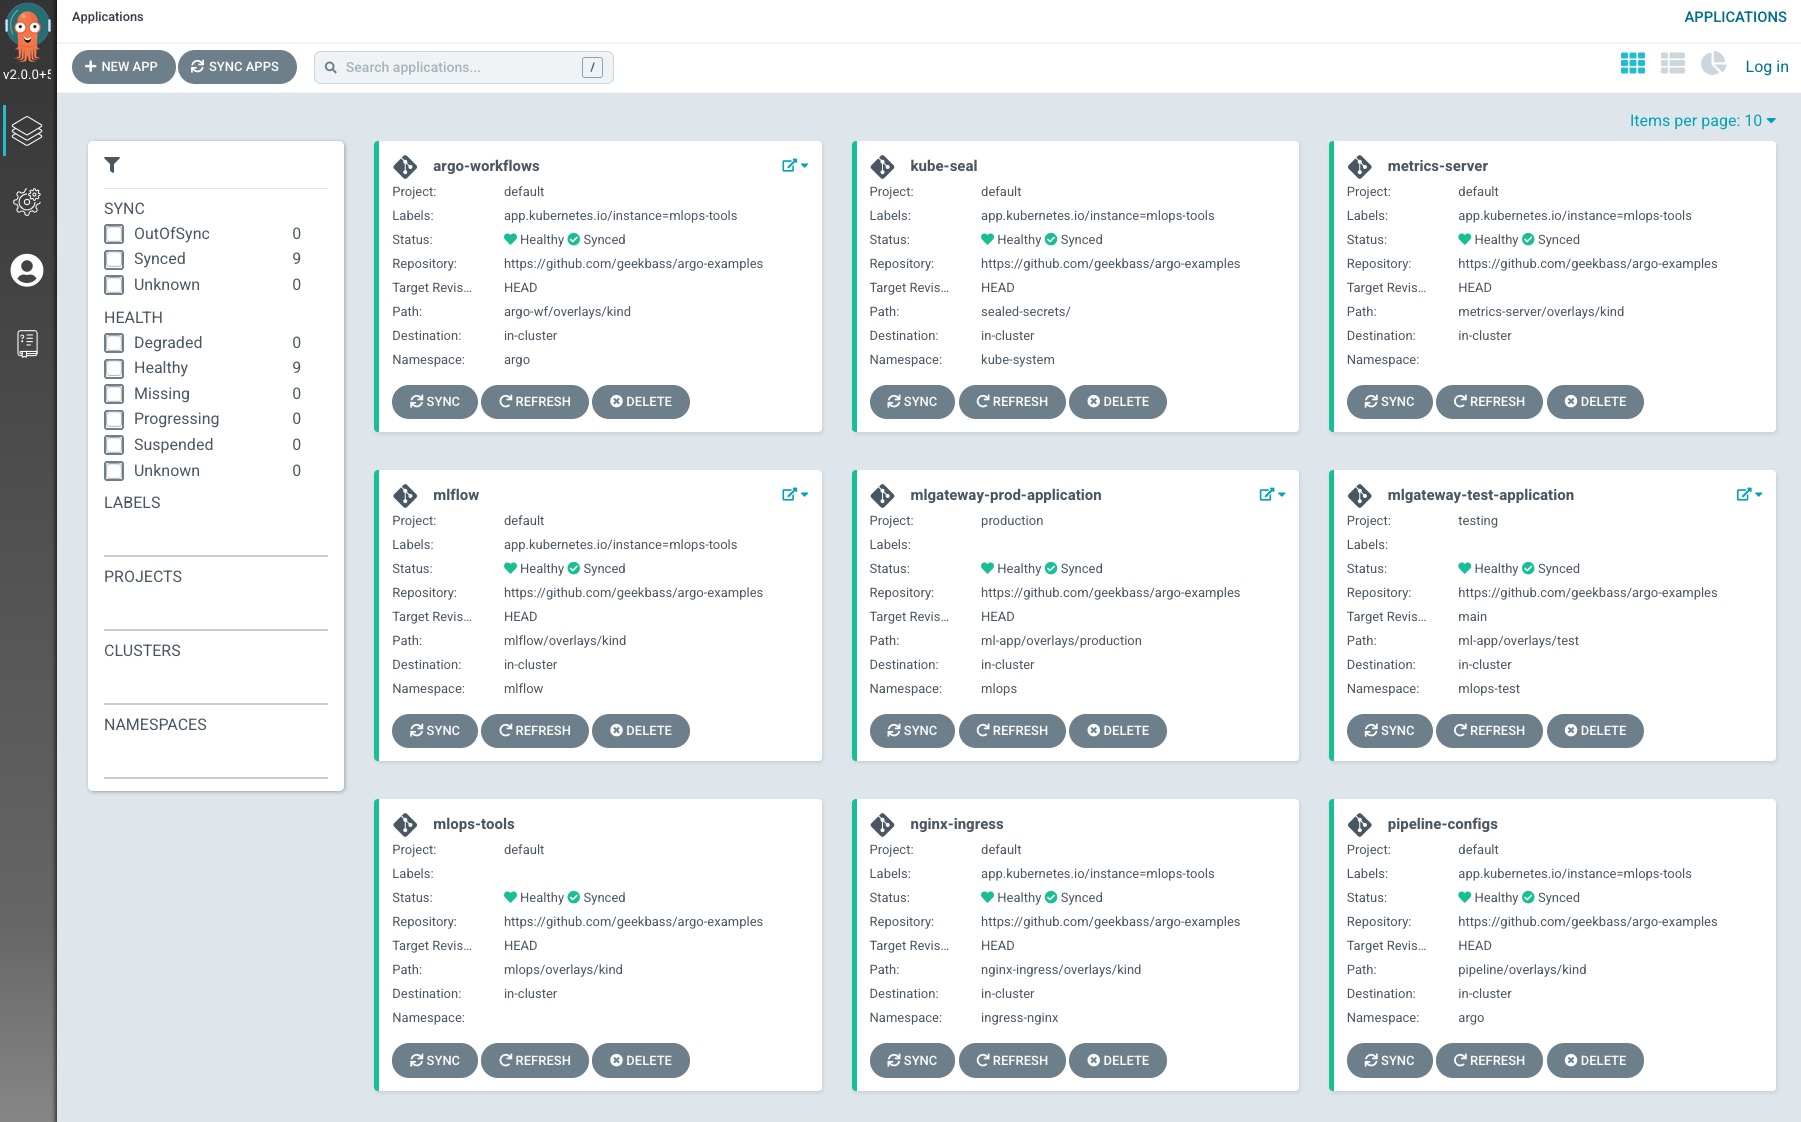
Task: Click the Healthy heart icon on nginx-ingress
Action: (x=987, y=897)
